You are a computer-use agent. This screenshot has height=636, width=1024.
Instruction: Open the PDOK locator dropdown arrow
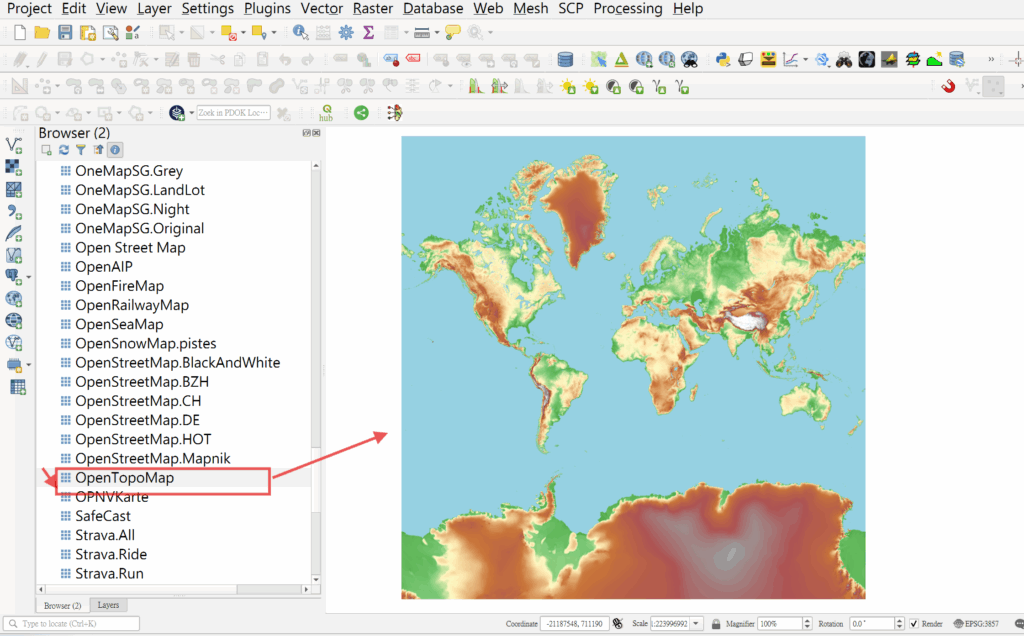(191, 114)
